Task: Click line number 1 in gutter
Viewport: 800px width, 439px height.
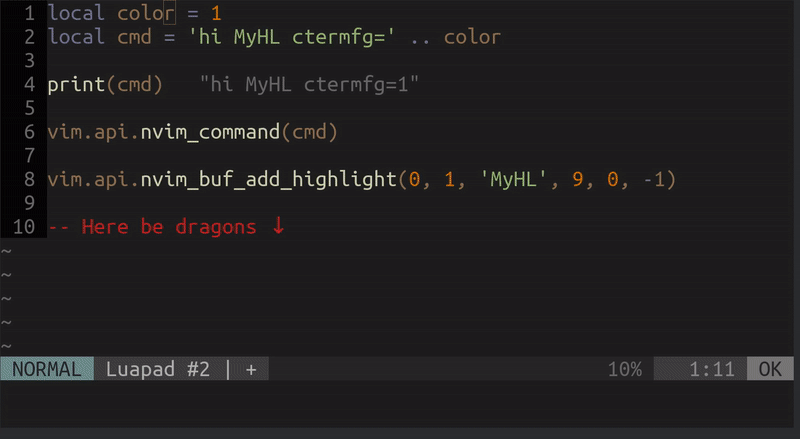Action: (30, 13)
